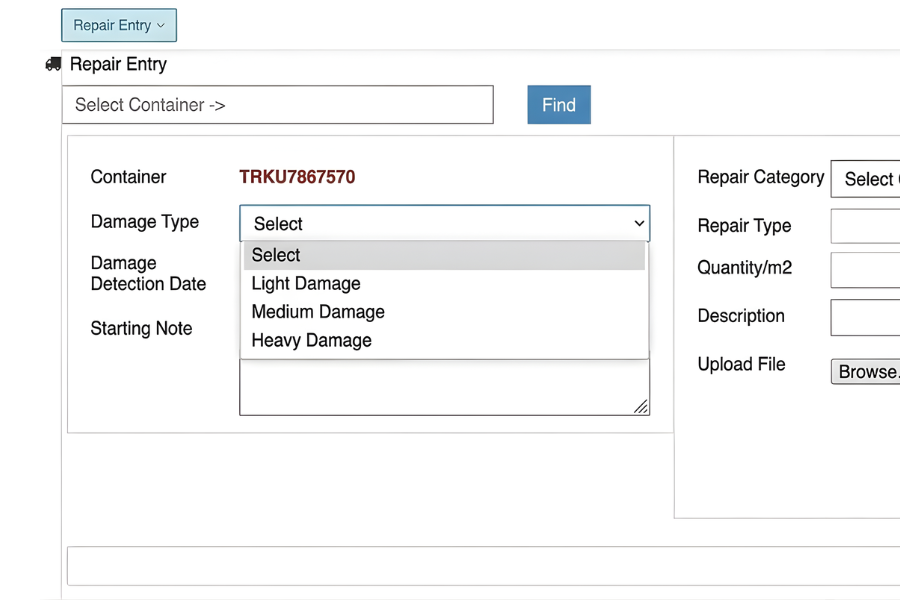Click the Description input box
Viewport: 900px width, 600px height.
[866, 318]
